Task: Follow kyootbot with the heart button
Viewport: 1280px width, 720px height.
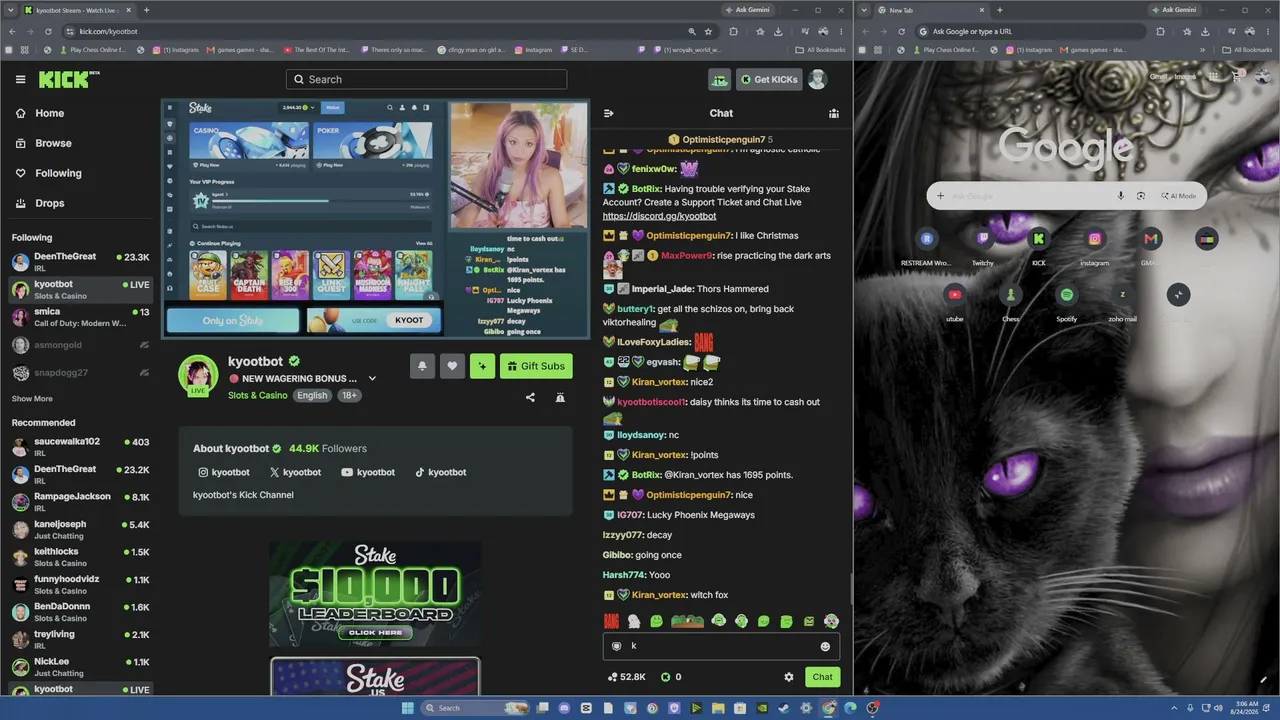Action: click(452, 366)
